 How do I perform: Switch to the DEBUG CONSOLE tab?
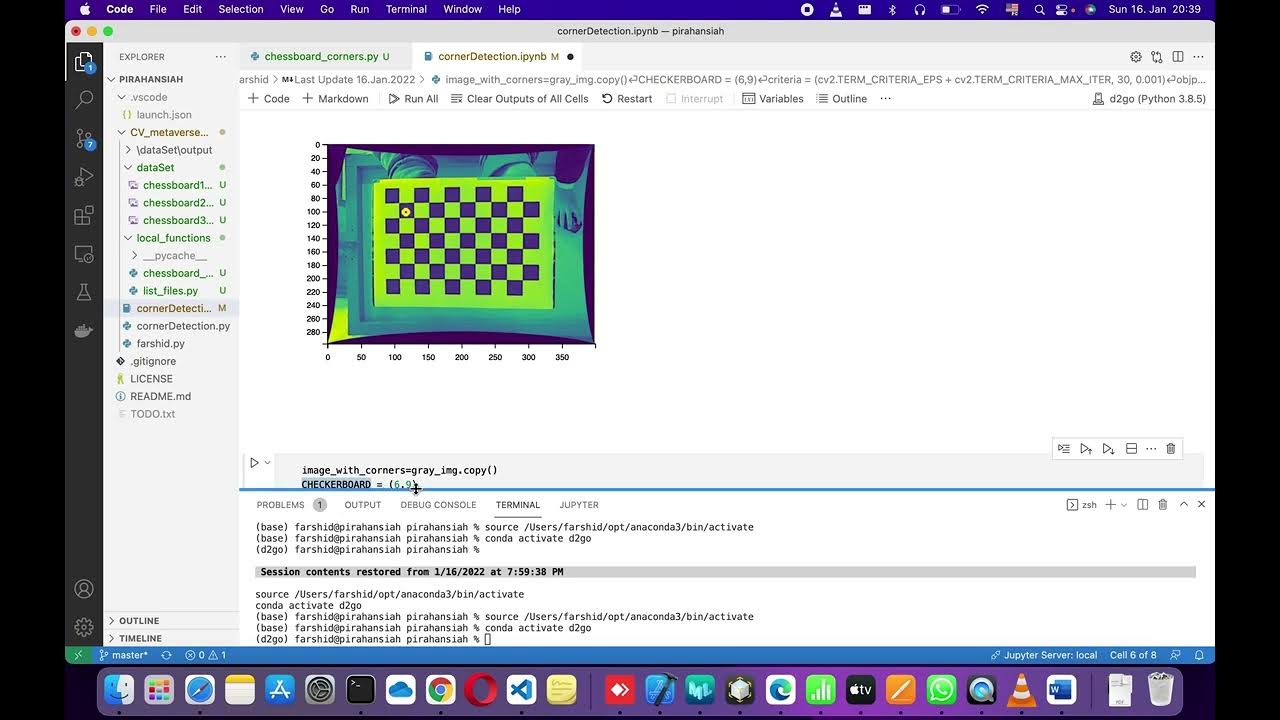(438, 505)
